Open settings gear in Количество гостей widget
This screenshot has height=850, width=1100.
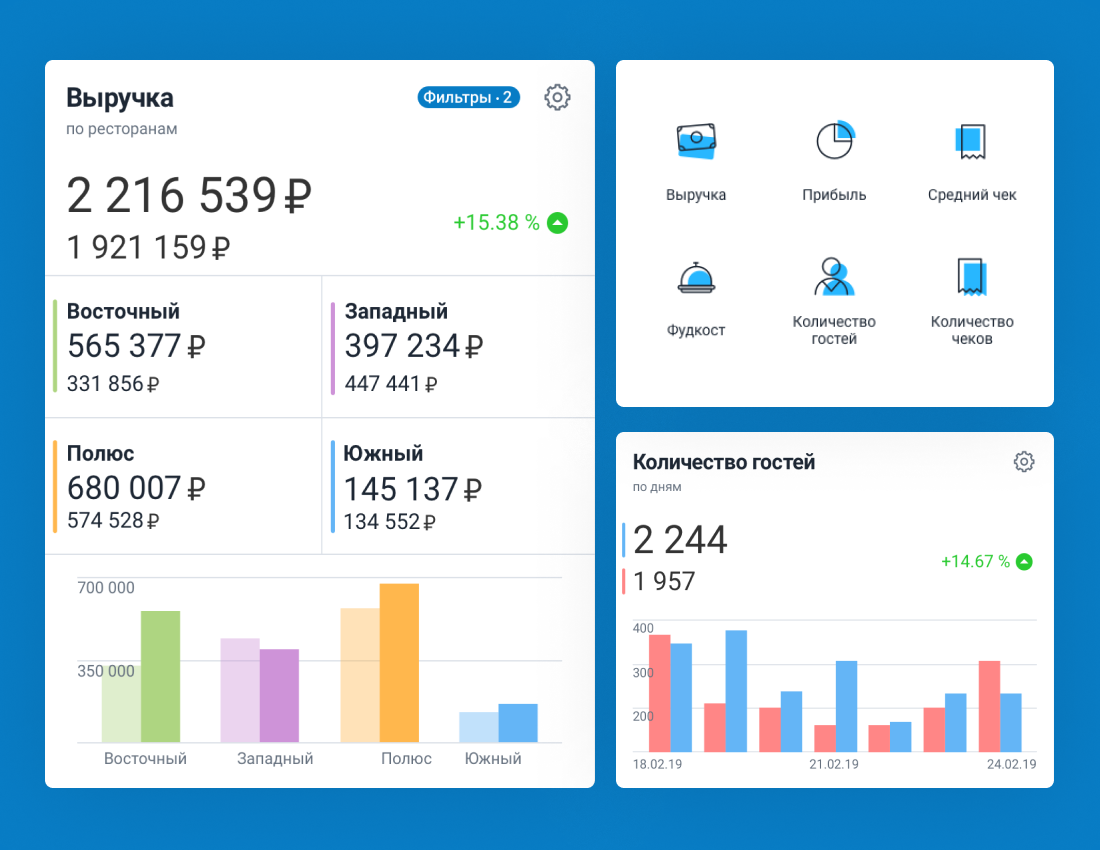coord(1023,462)
